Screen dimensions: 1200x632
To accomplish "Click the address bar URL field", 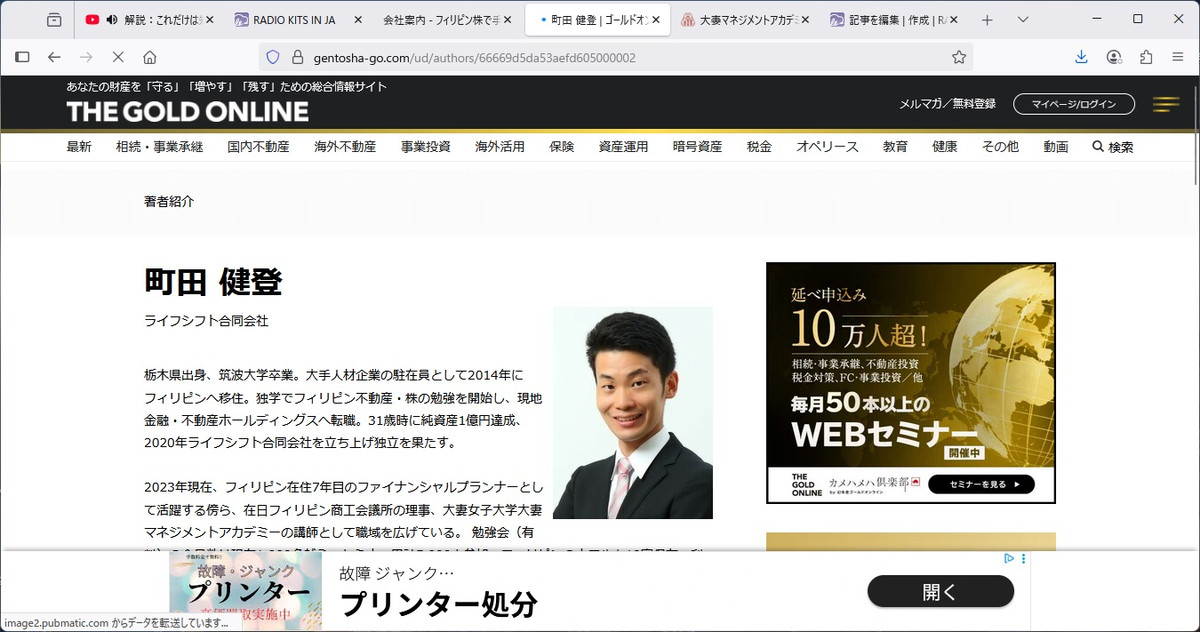I will 600,57.
